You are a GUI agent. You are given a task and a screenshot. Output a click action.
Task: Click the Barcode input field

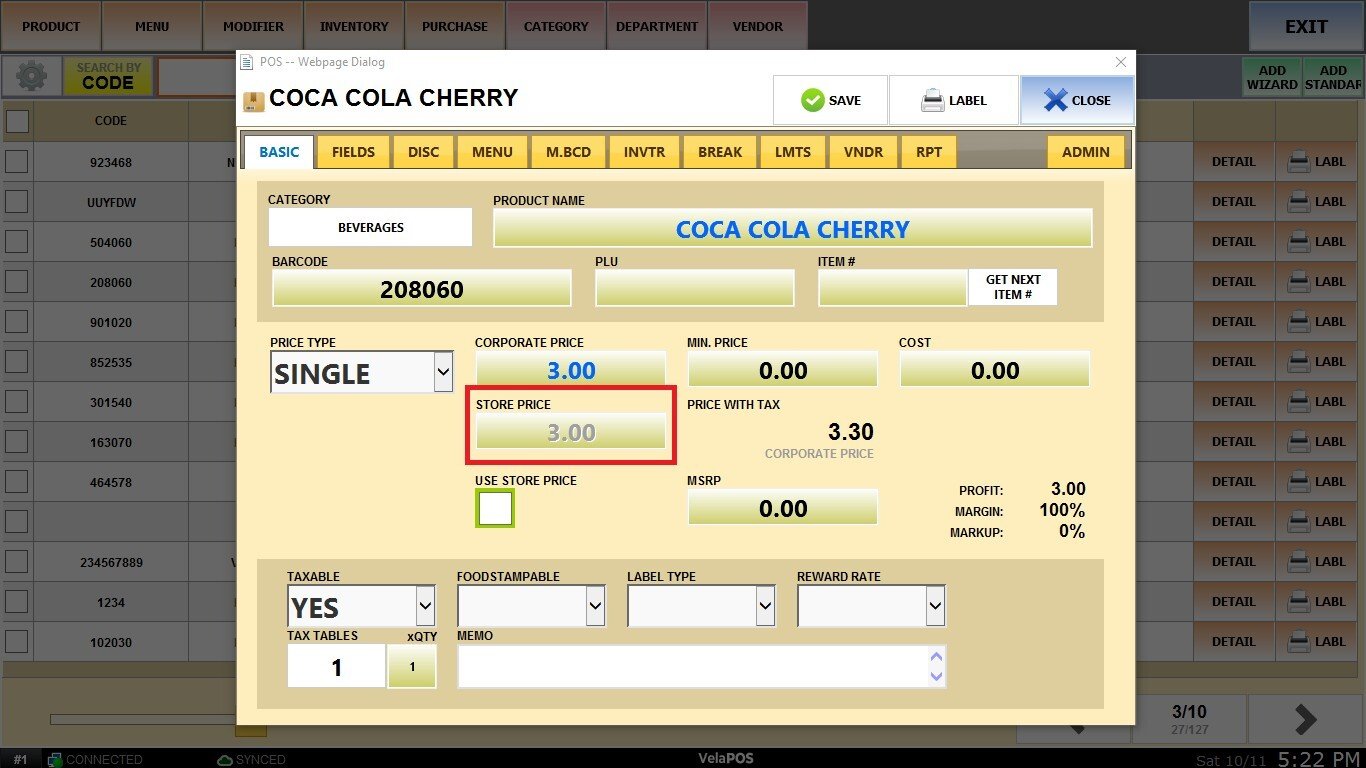click(x=421, y=289)
